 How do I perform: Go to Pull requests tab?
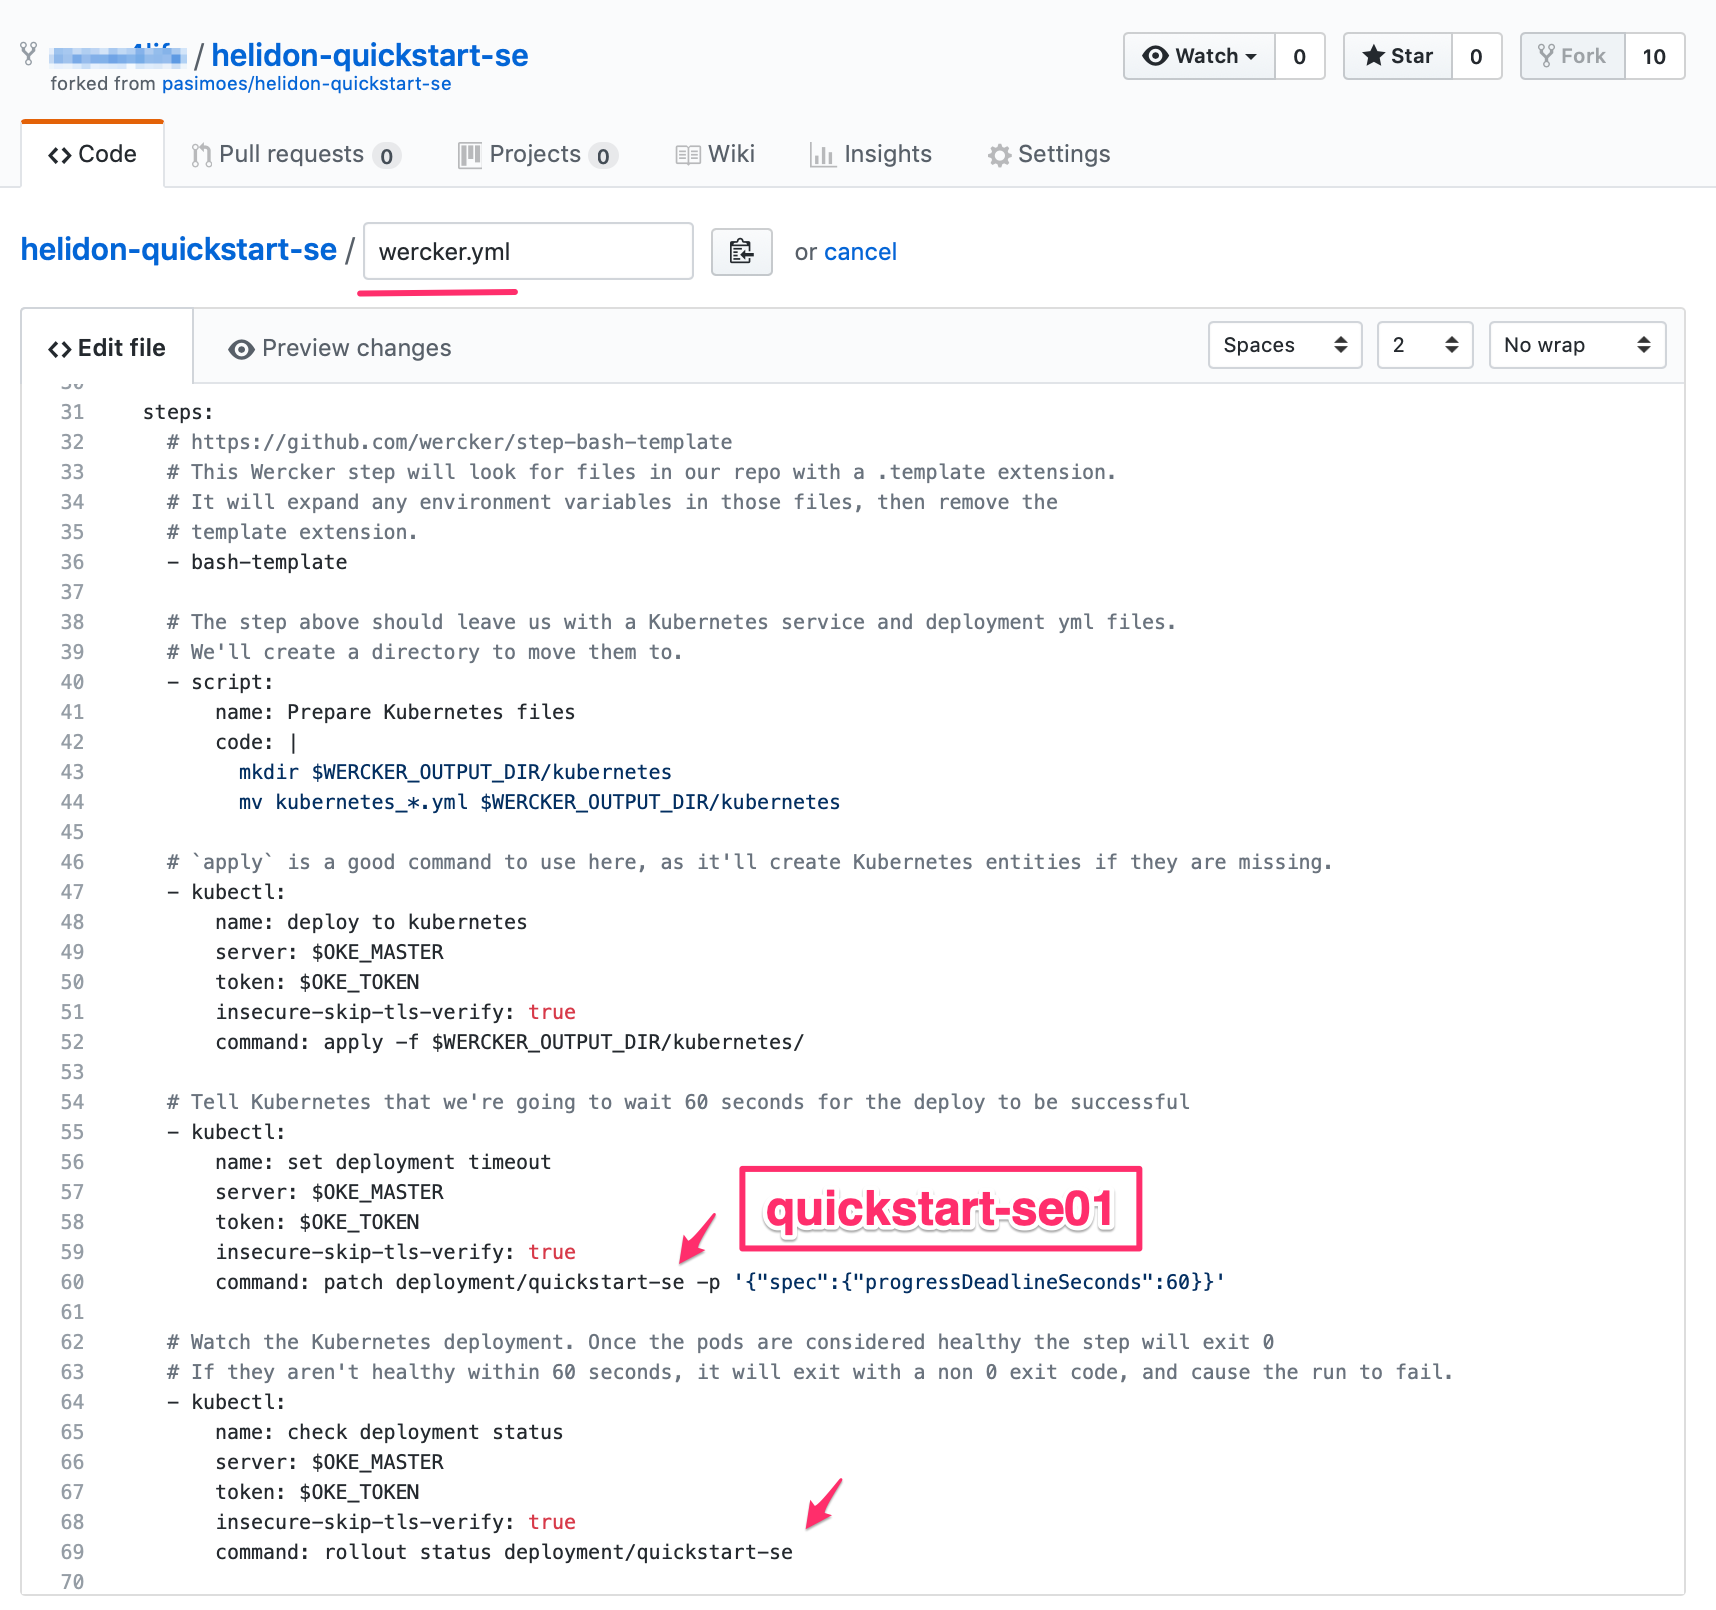(x=296, y=154)
